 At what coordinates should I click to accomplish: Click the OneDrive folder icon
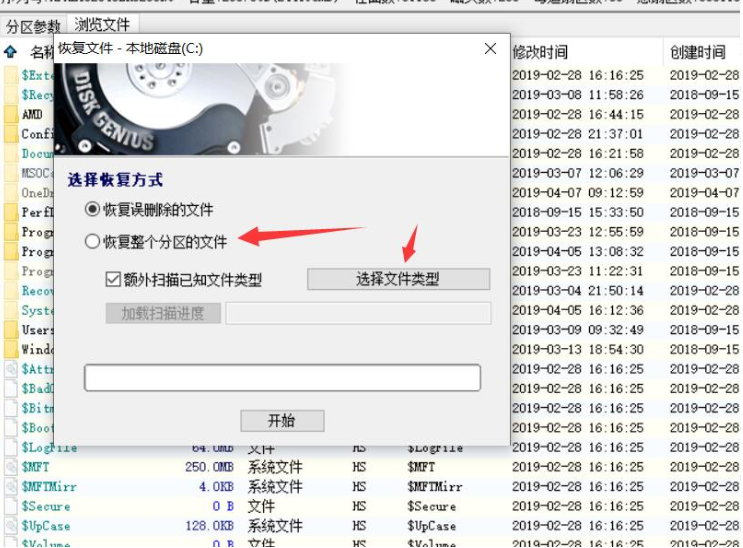(11, 192)
